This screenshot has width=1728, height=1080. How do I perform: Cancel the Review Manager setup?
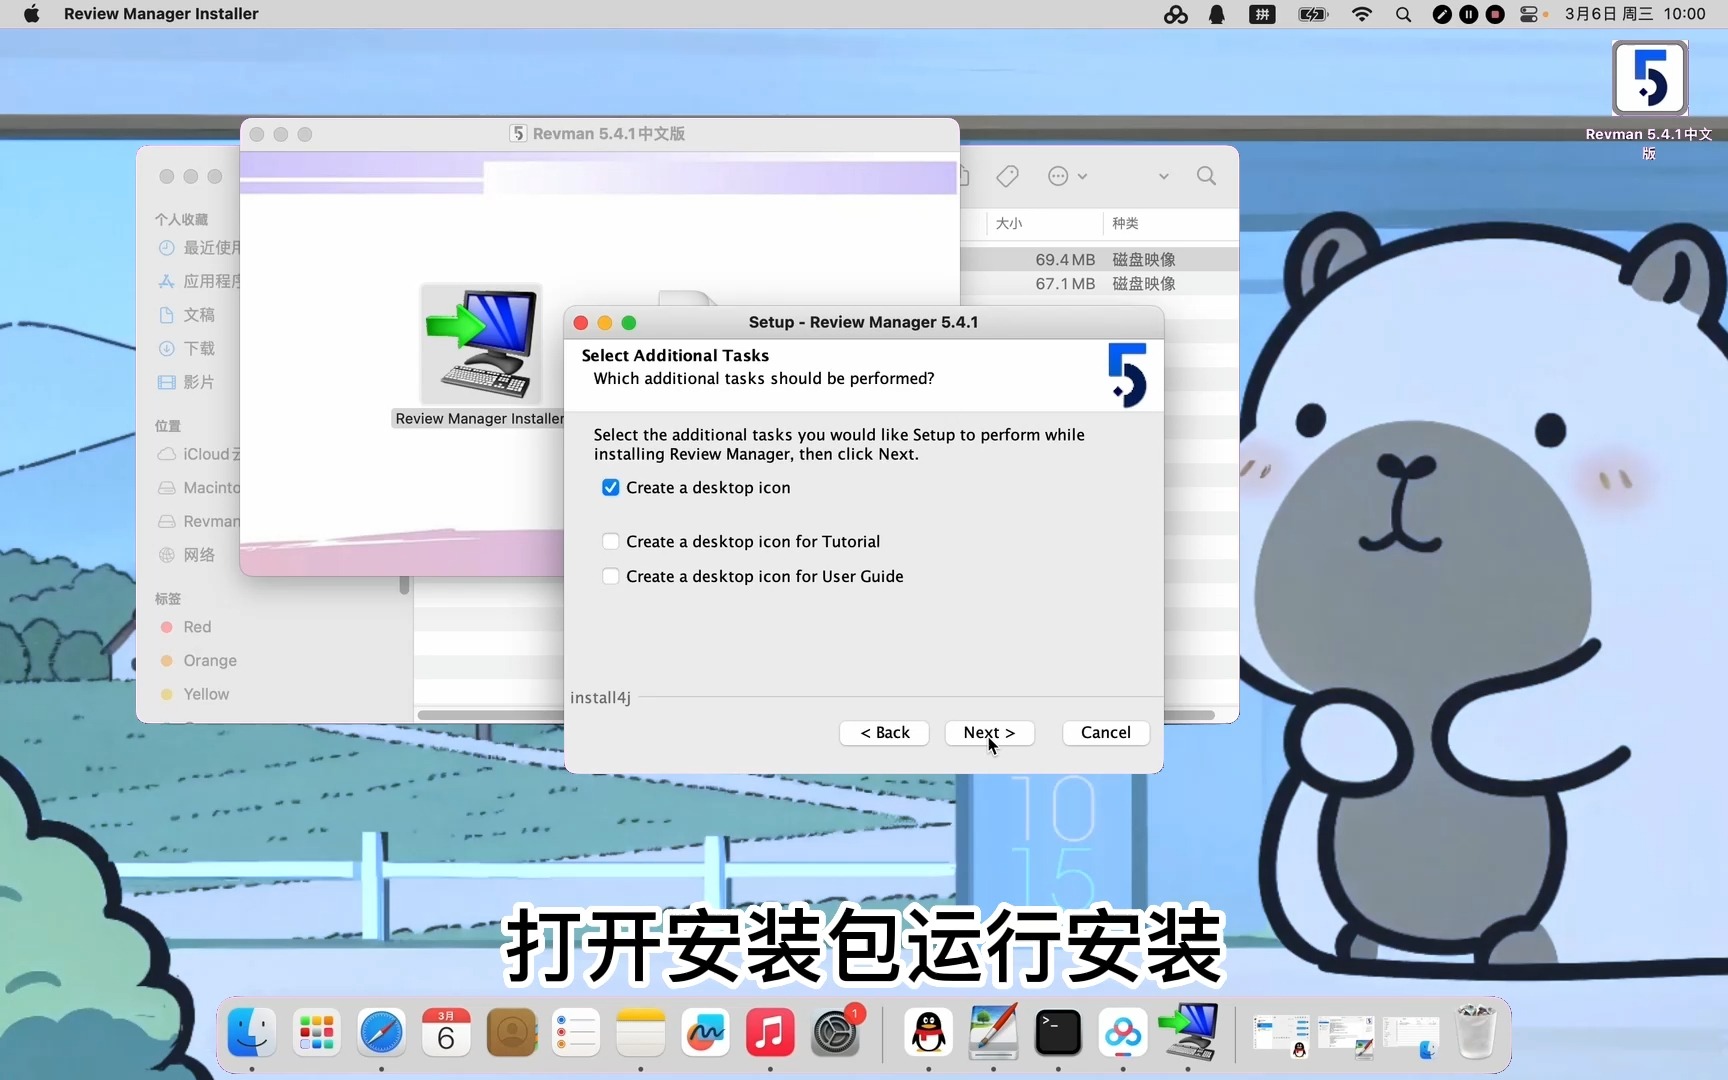pos(1105,732)
